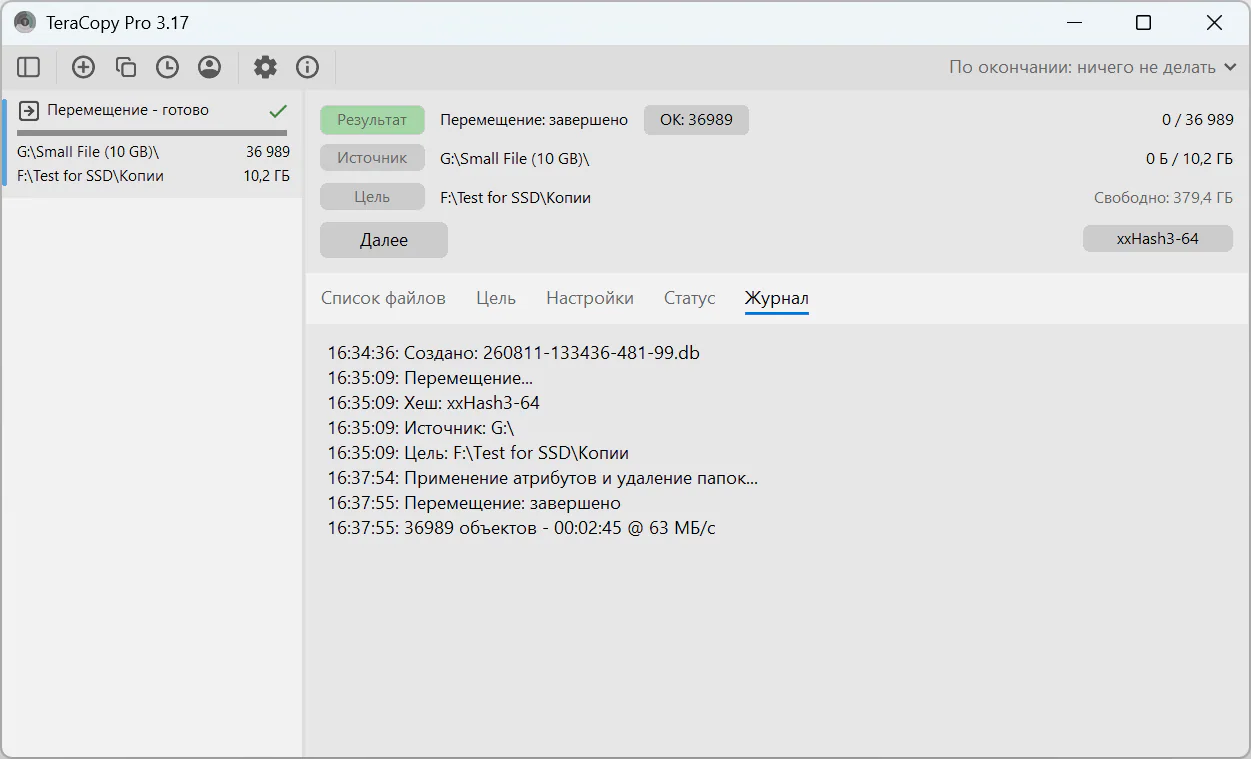Click the copy/duplicate files toolbar icon
This screenshot has height=759, width=1251.
125,67
